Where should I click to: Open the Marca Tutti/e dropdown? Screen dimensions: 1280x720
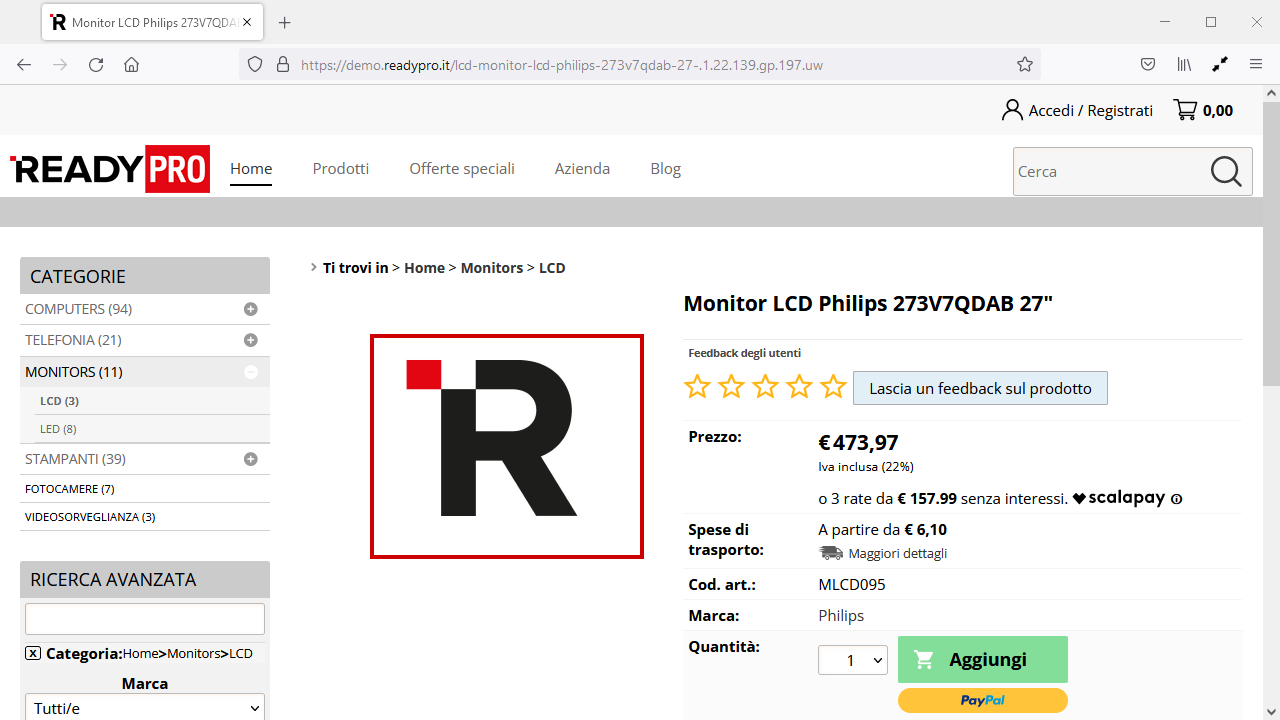click(145, 708)
